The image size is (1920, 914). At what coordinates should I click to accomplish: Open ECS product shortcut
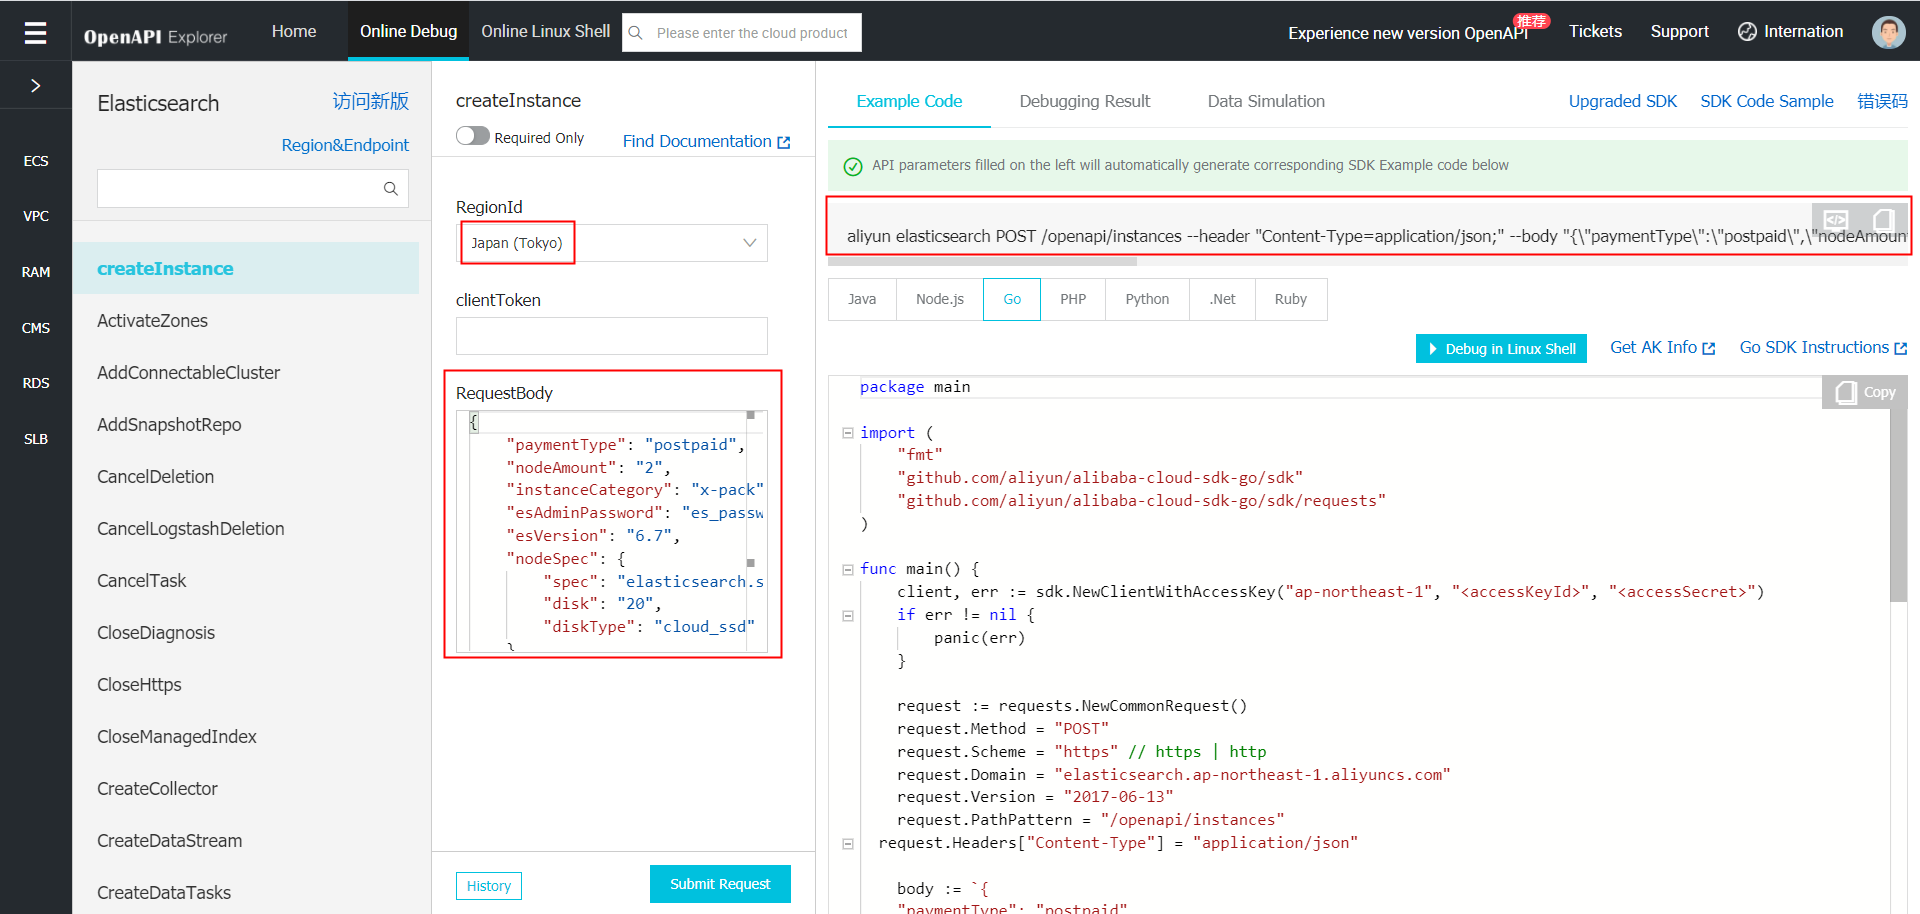36,161
